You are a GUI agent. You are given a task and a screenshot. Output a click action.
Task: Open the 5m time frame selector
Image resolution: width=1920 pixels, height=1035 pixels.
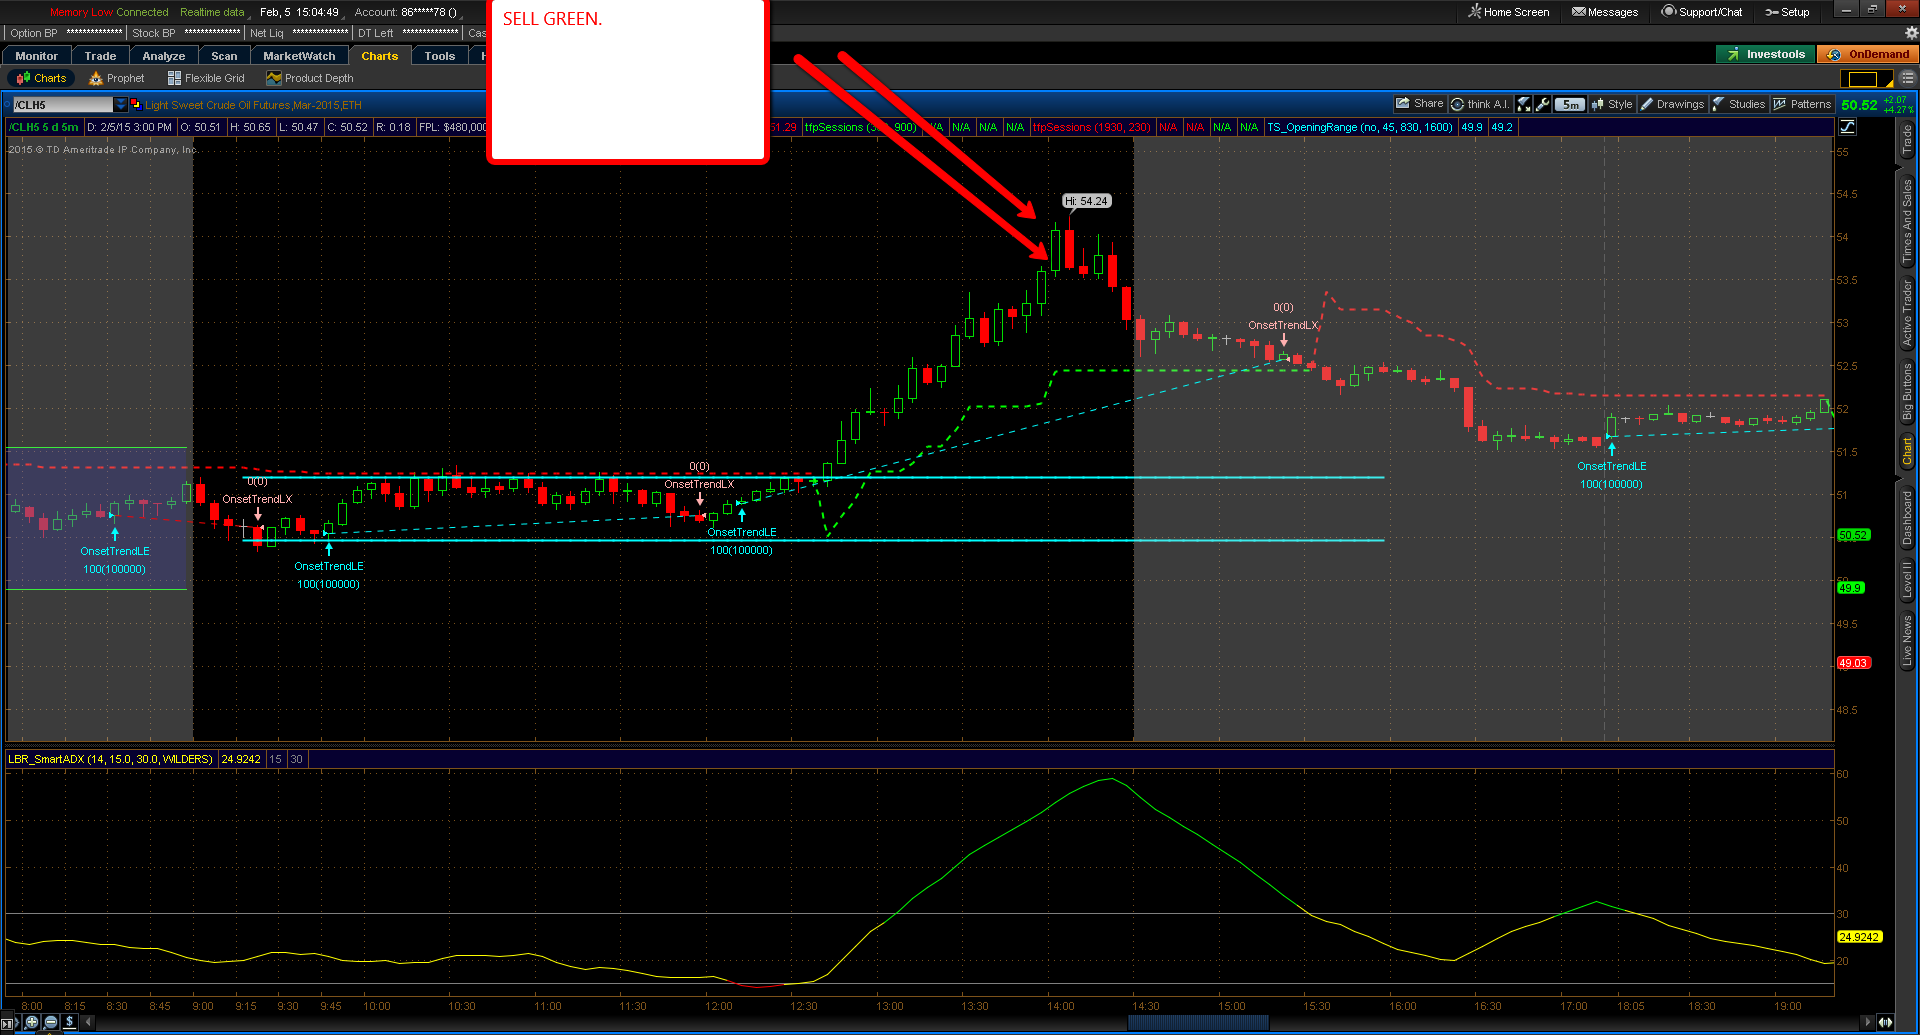coord(1571,104)
